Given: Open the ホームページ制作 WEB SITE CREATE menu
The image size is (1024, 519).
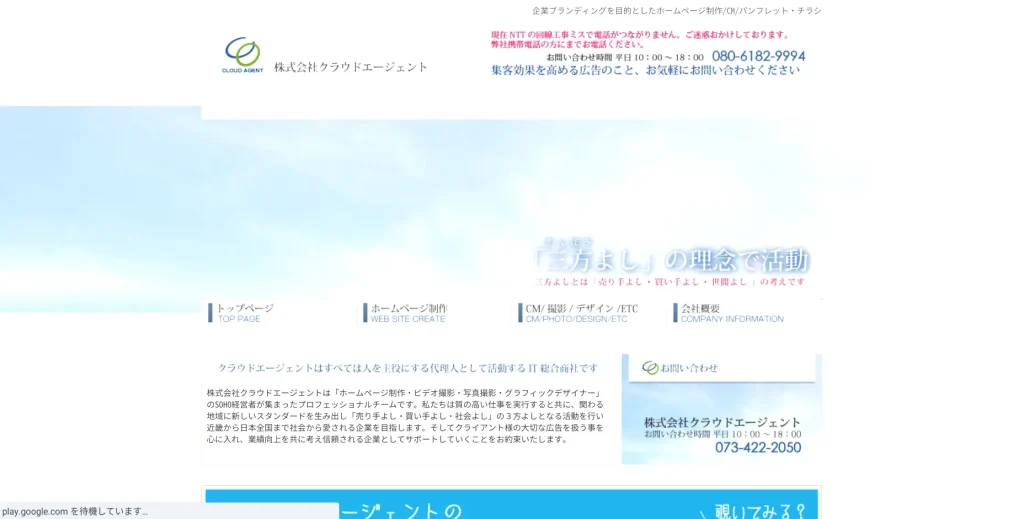Looking at the screenshot, I should [x=405, y=313].
